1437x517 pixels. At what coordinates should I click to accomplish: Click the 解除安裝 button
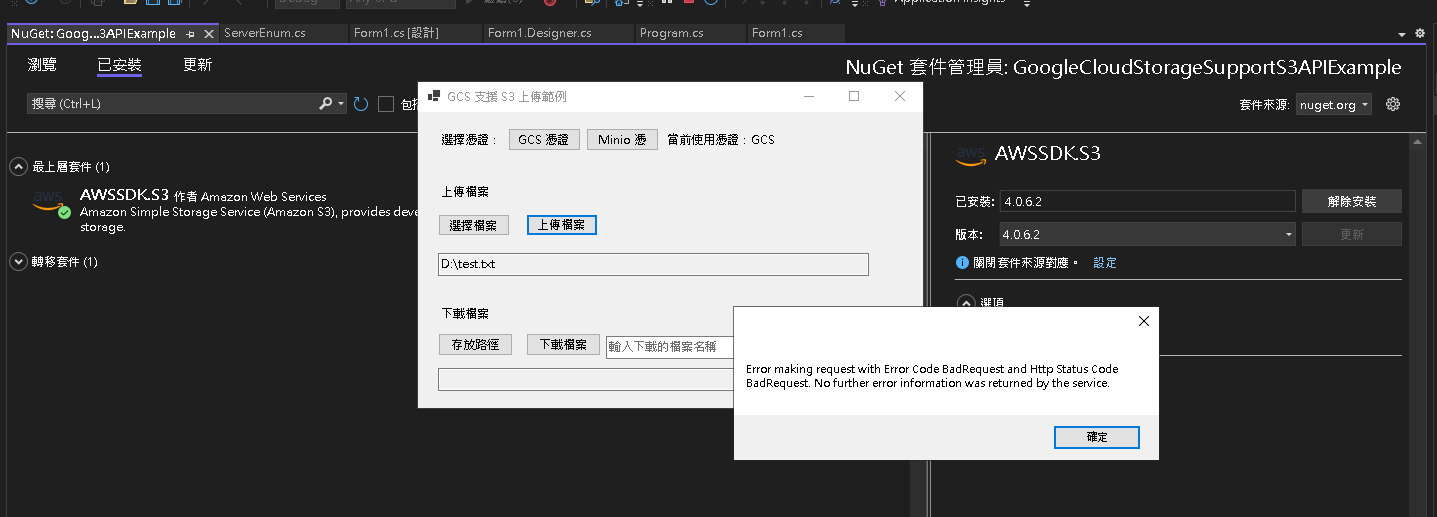click(1351, 201)
